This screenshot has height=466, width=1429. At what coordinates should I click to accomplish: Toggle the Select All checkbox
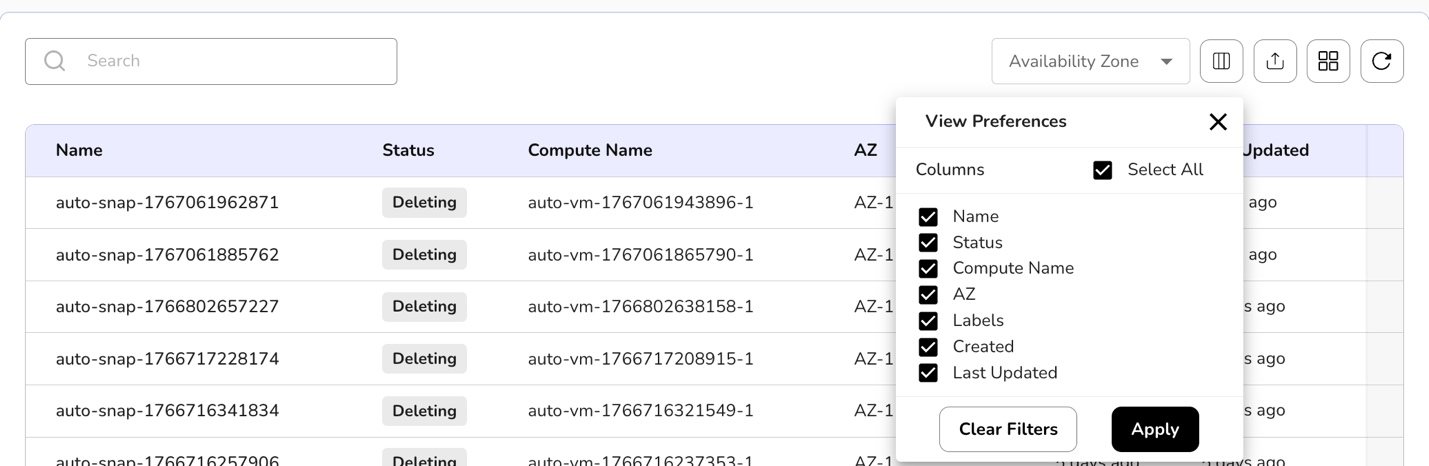tap(1103, 170)
